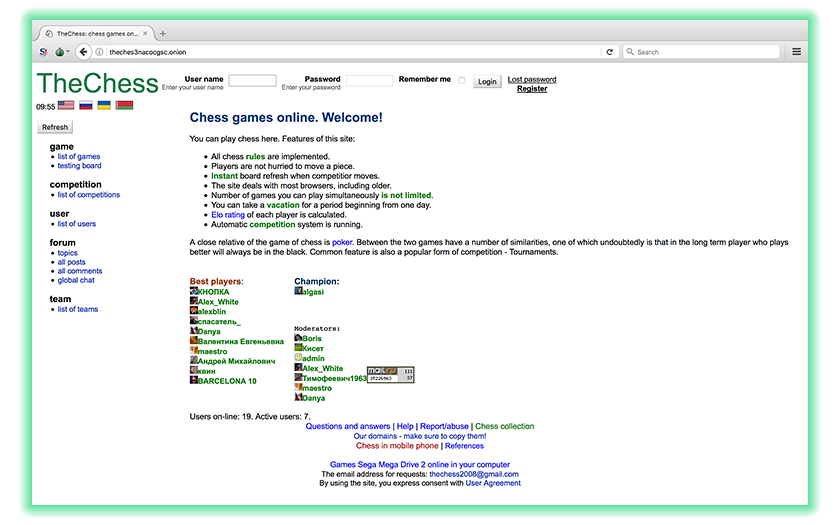Reload the page with the address bar refresh icon
The width and height of the screenshot is (840, 525).
(610, 52)
